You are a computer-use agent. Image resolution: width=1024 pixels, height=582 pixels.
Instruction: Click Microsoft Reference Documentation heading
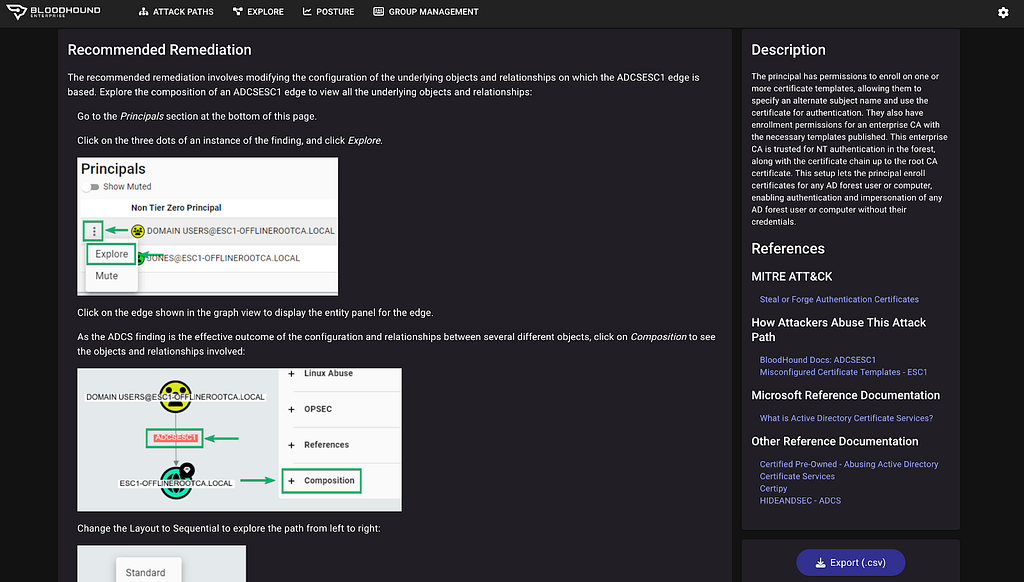[x=845, y=395]
